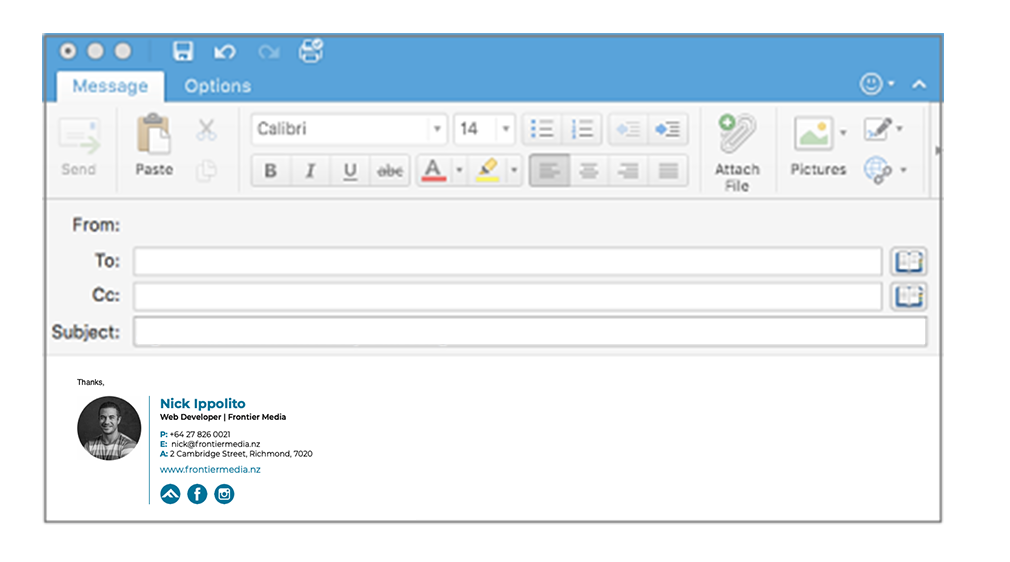Toggle strikethrough formatting

pos(390,171)
